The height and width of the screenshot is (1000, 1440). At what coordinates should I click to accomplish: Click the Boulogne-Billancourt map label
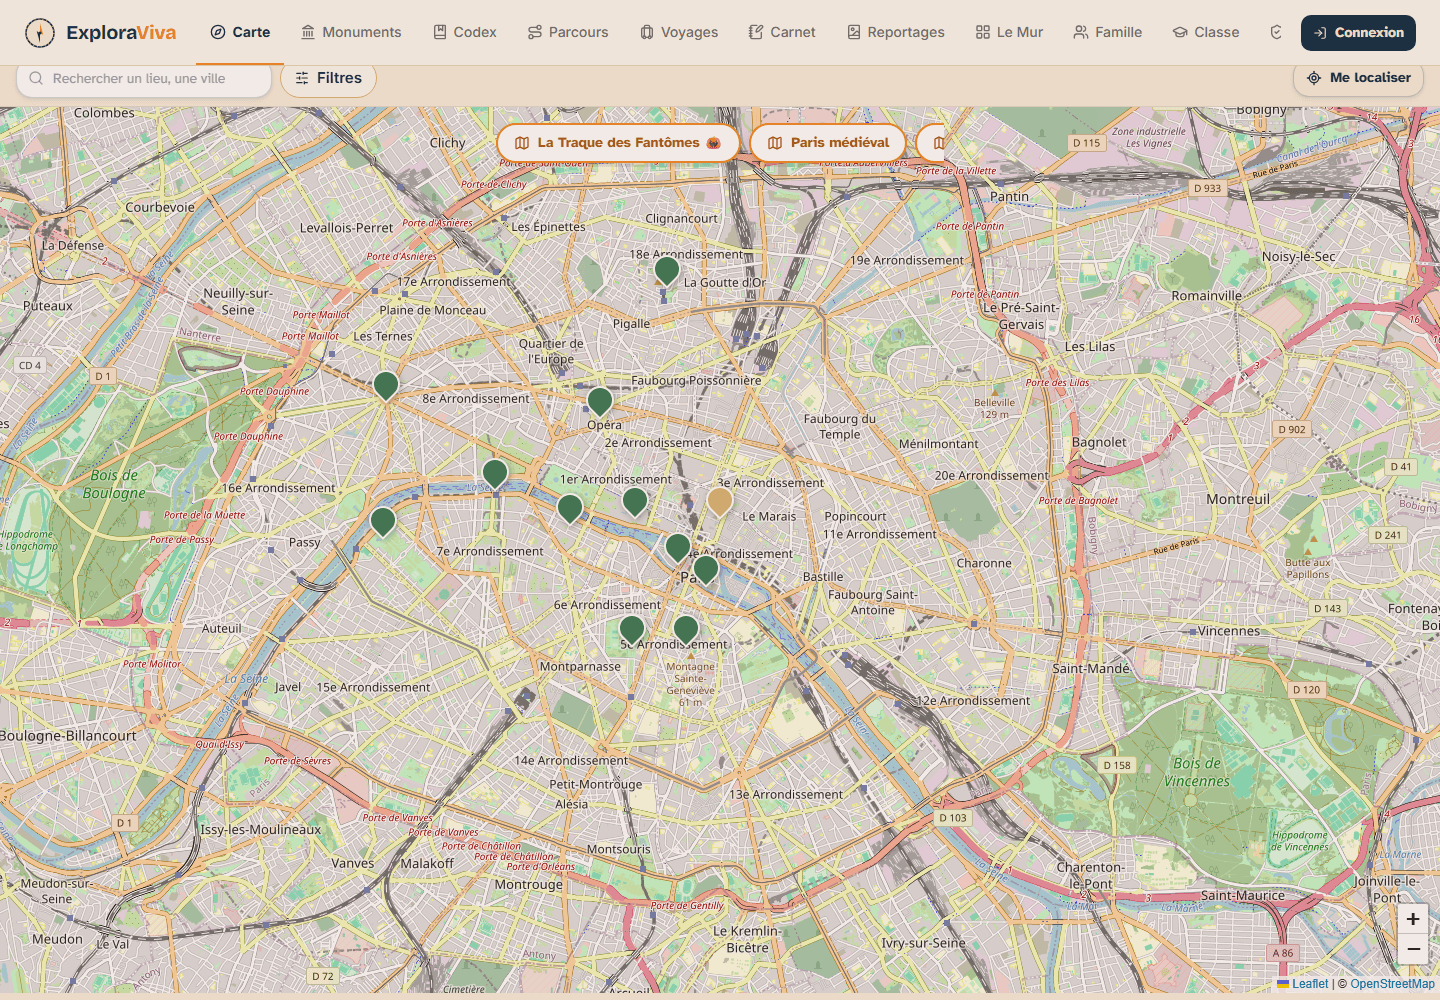point(68,736)
